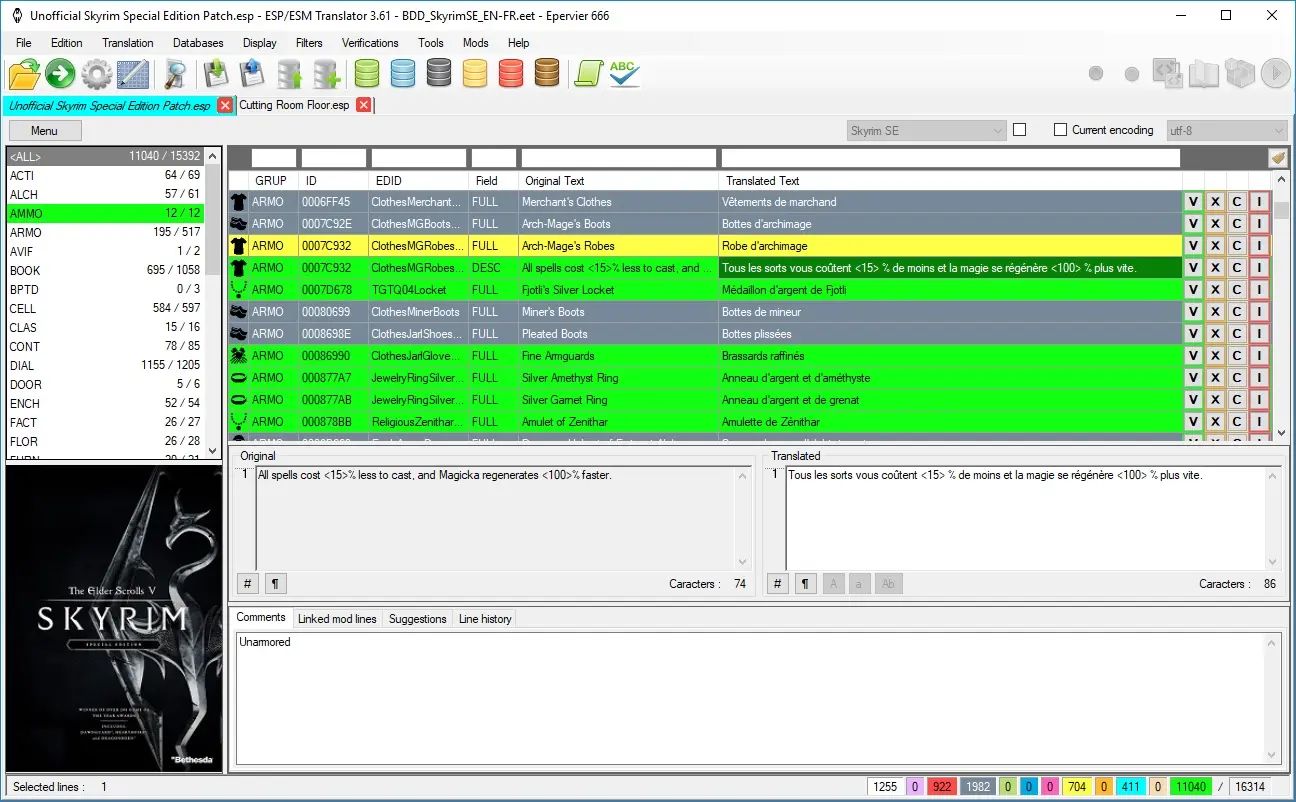Sort by the Original Text column header
The height and width of the screenshot is (802, 1296).
[x=618, y=181]
